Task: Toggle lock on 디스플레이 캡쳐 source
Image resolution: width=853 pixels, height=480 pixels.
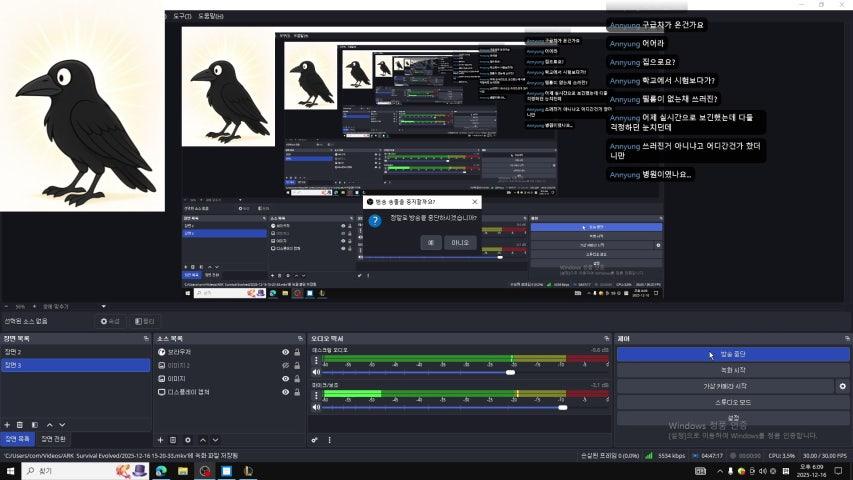Action: (297, 393)
